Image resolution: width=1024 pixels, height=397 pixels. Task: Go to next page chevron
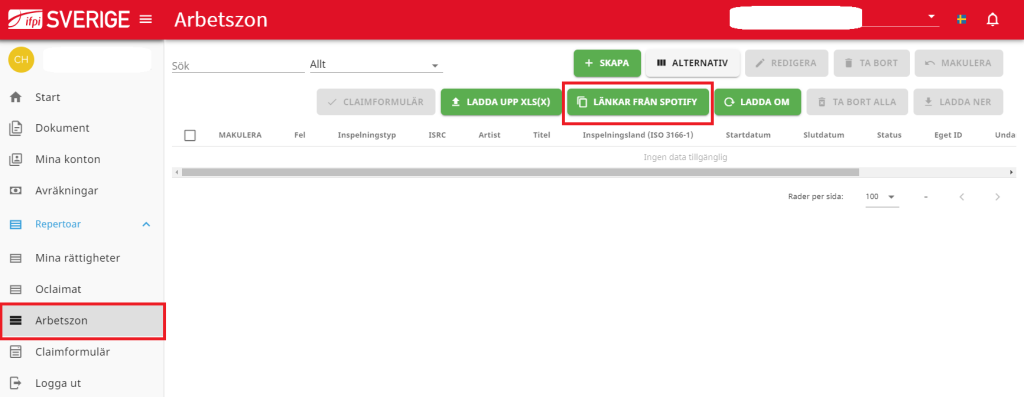pos(997,197)
